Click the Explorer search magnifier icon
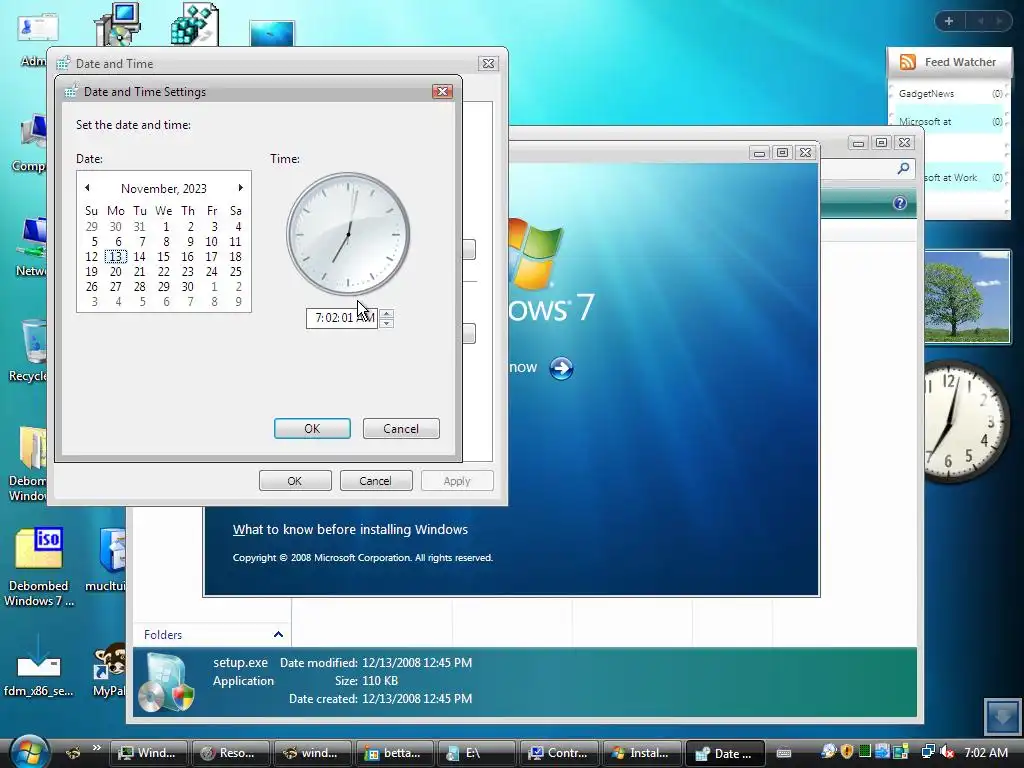Screen dimensions: 1024x768 point(903,168)
